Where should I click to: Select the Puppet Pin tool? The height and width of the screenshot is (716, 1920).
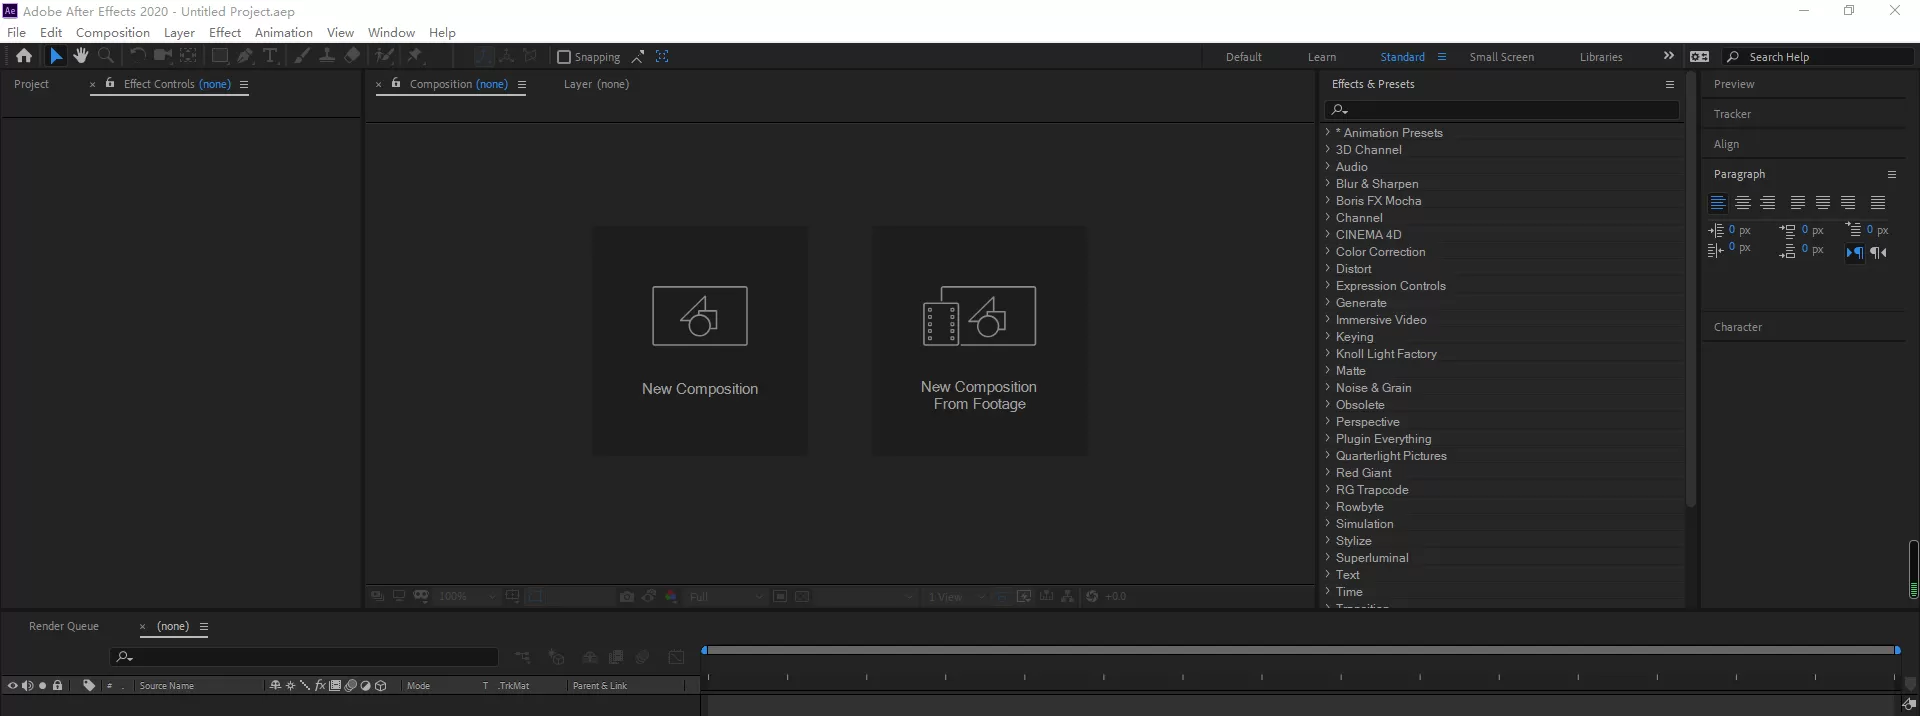click(x=415, y=56)
